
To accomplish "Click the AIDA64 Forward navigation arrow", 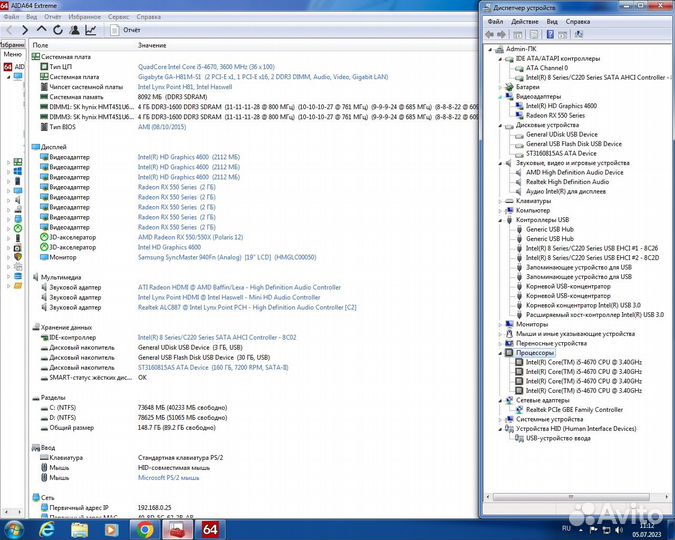I will tap(25, 30).
